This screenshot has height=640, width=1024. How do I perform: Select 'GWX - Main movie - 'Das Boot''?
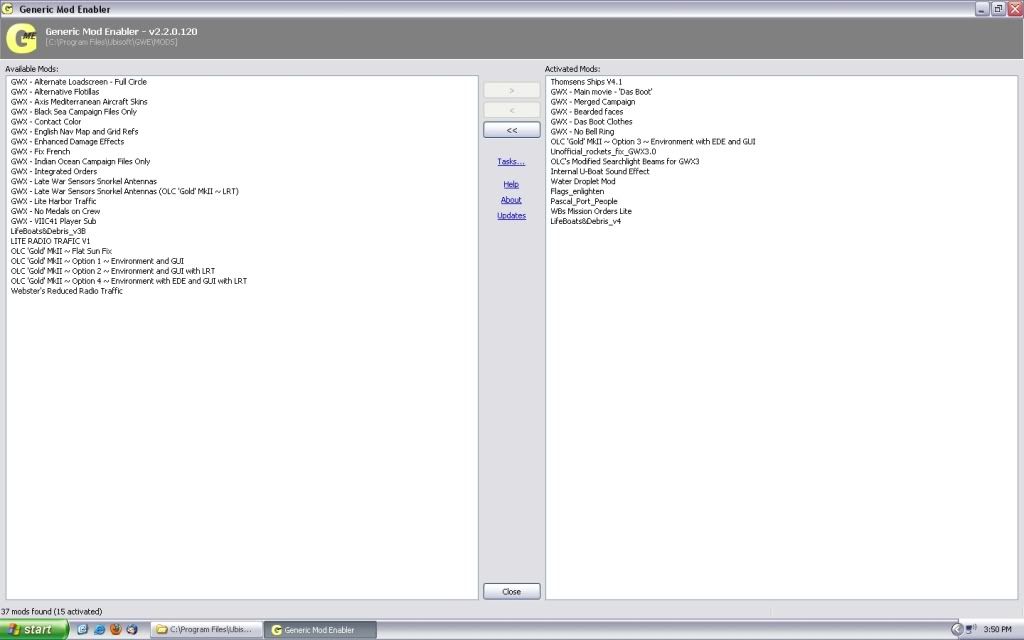[601, 92]
